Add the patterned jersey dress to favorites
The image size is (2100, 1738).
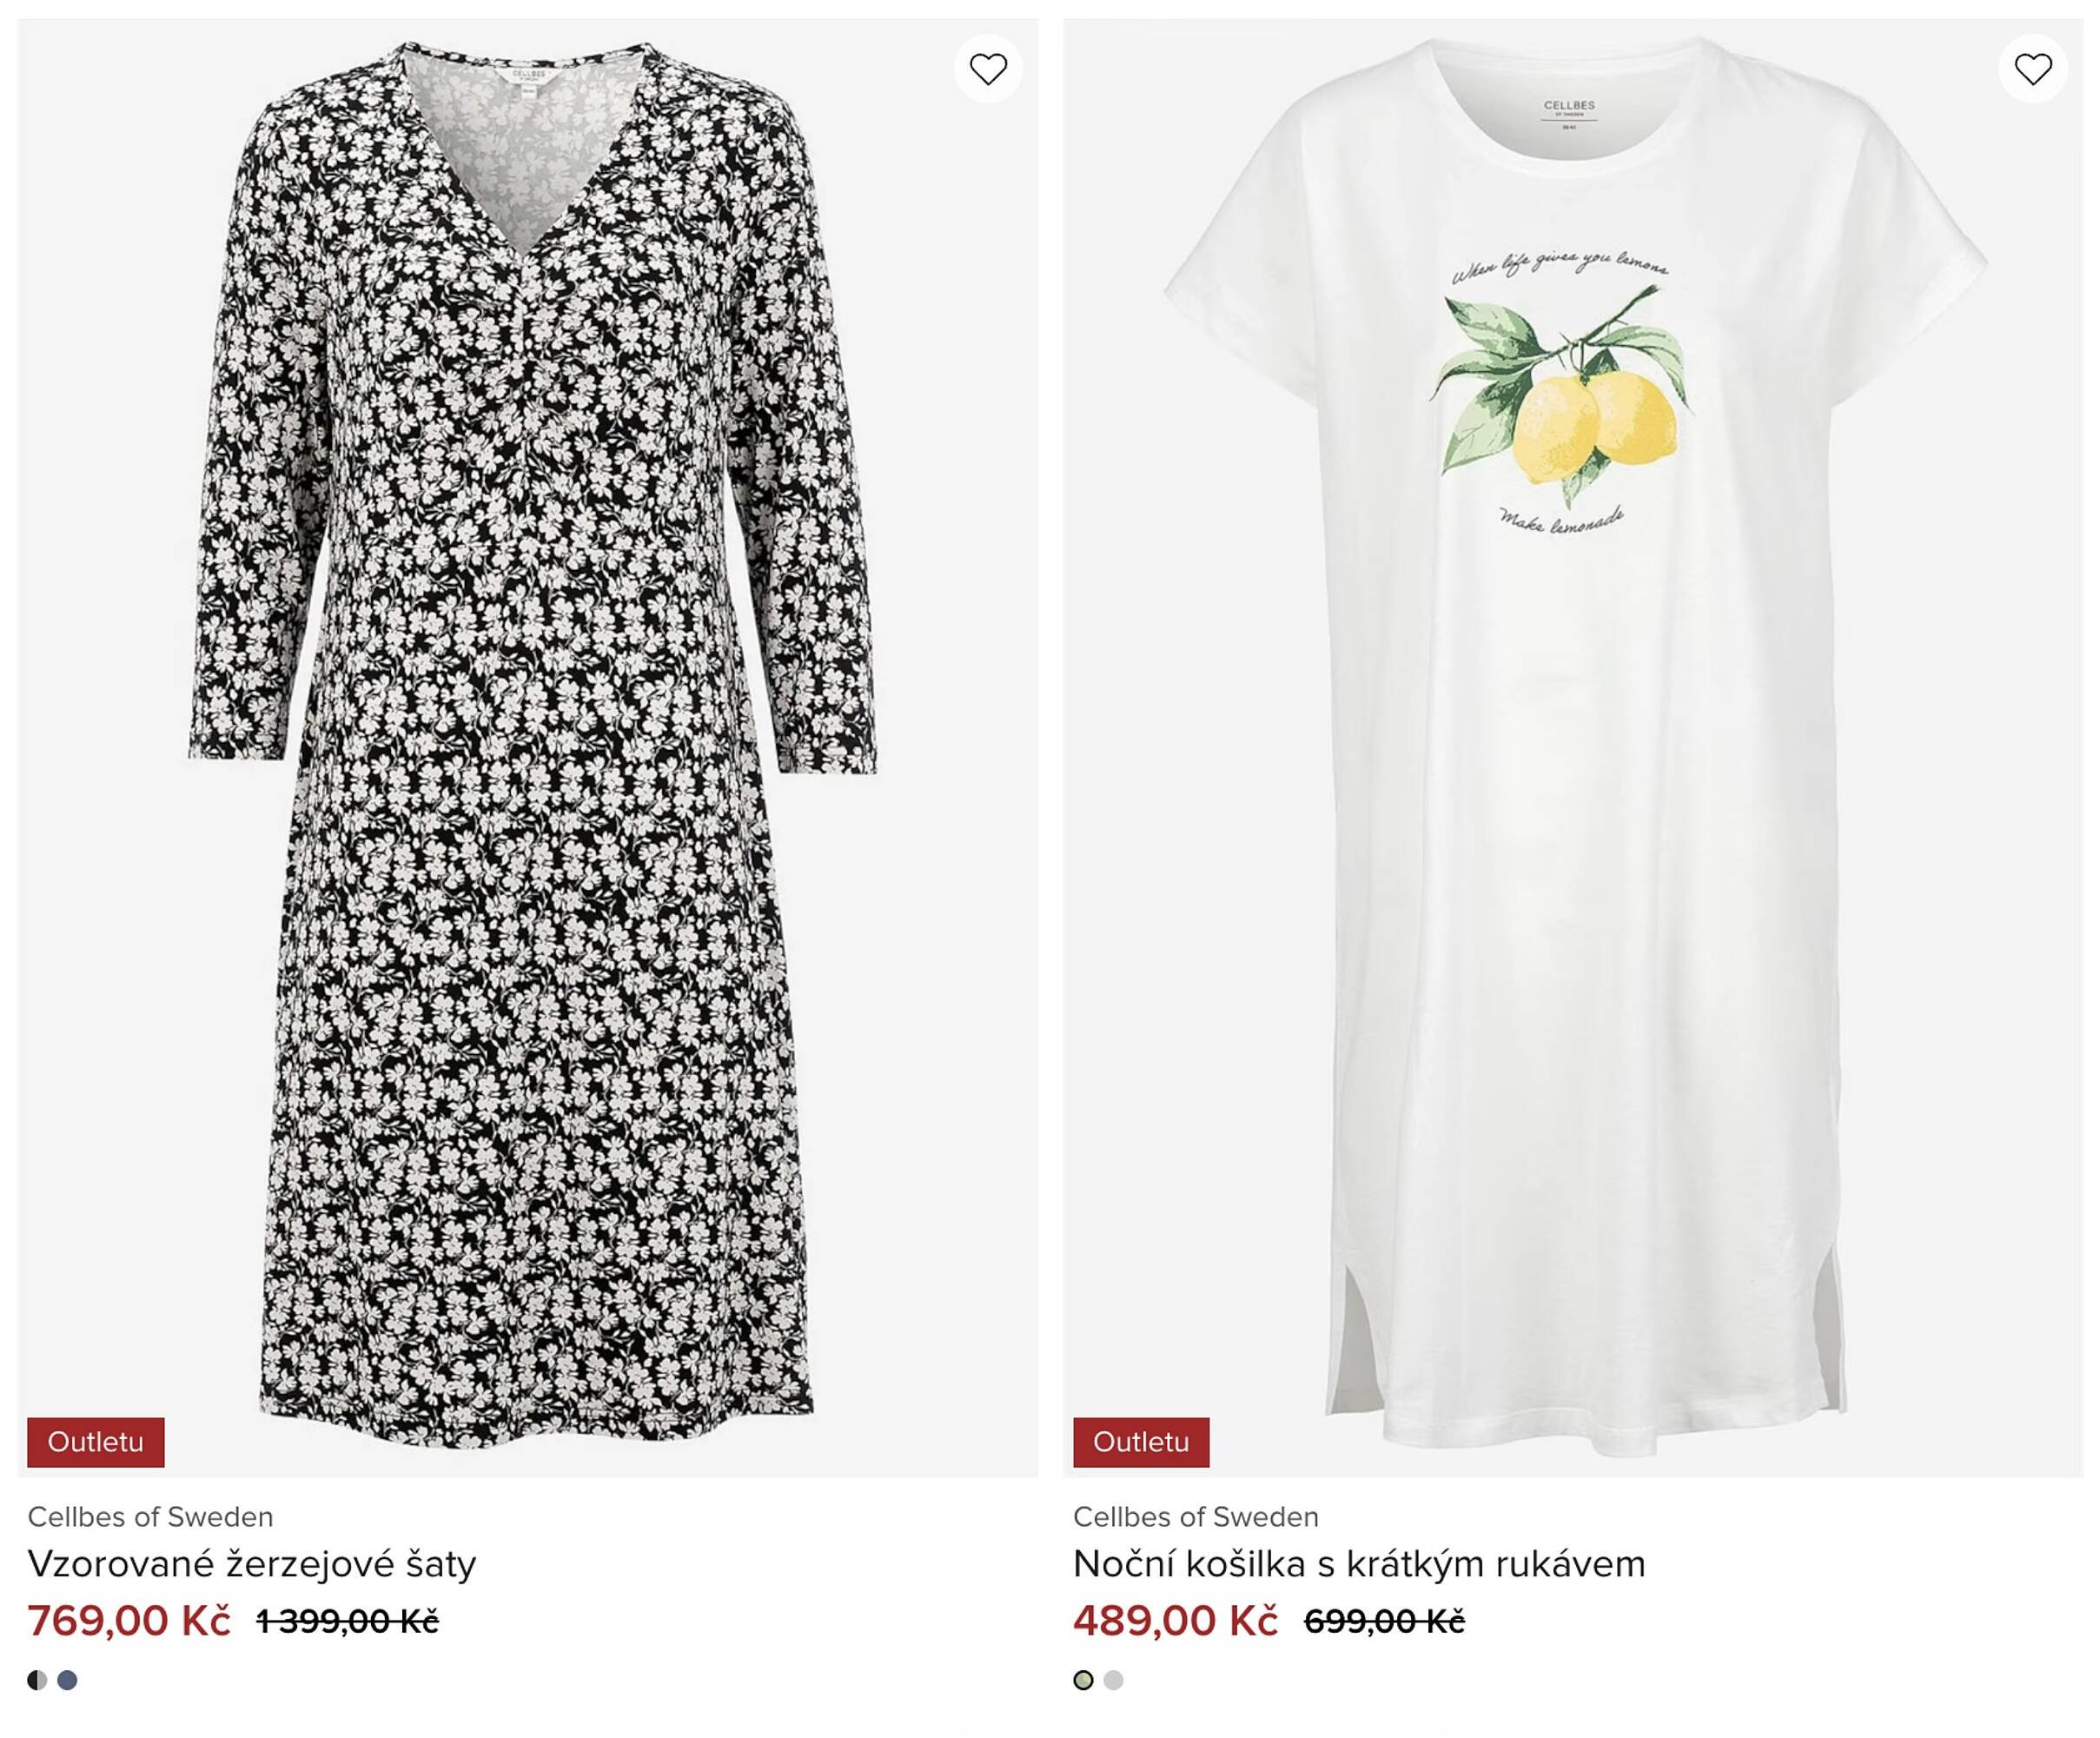point(987,69)
